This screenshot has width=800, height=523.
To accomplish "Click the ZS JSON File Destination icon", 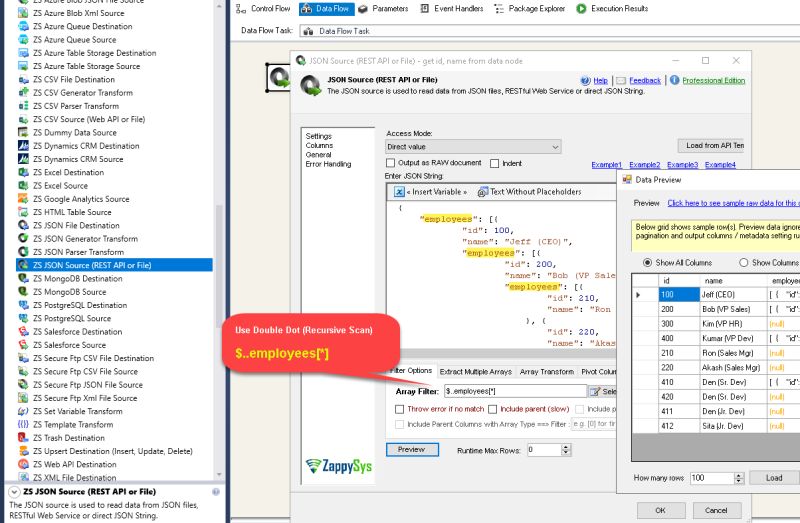I will (x=23, y=225).
